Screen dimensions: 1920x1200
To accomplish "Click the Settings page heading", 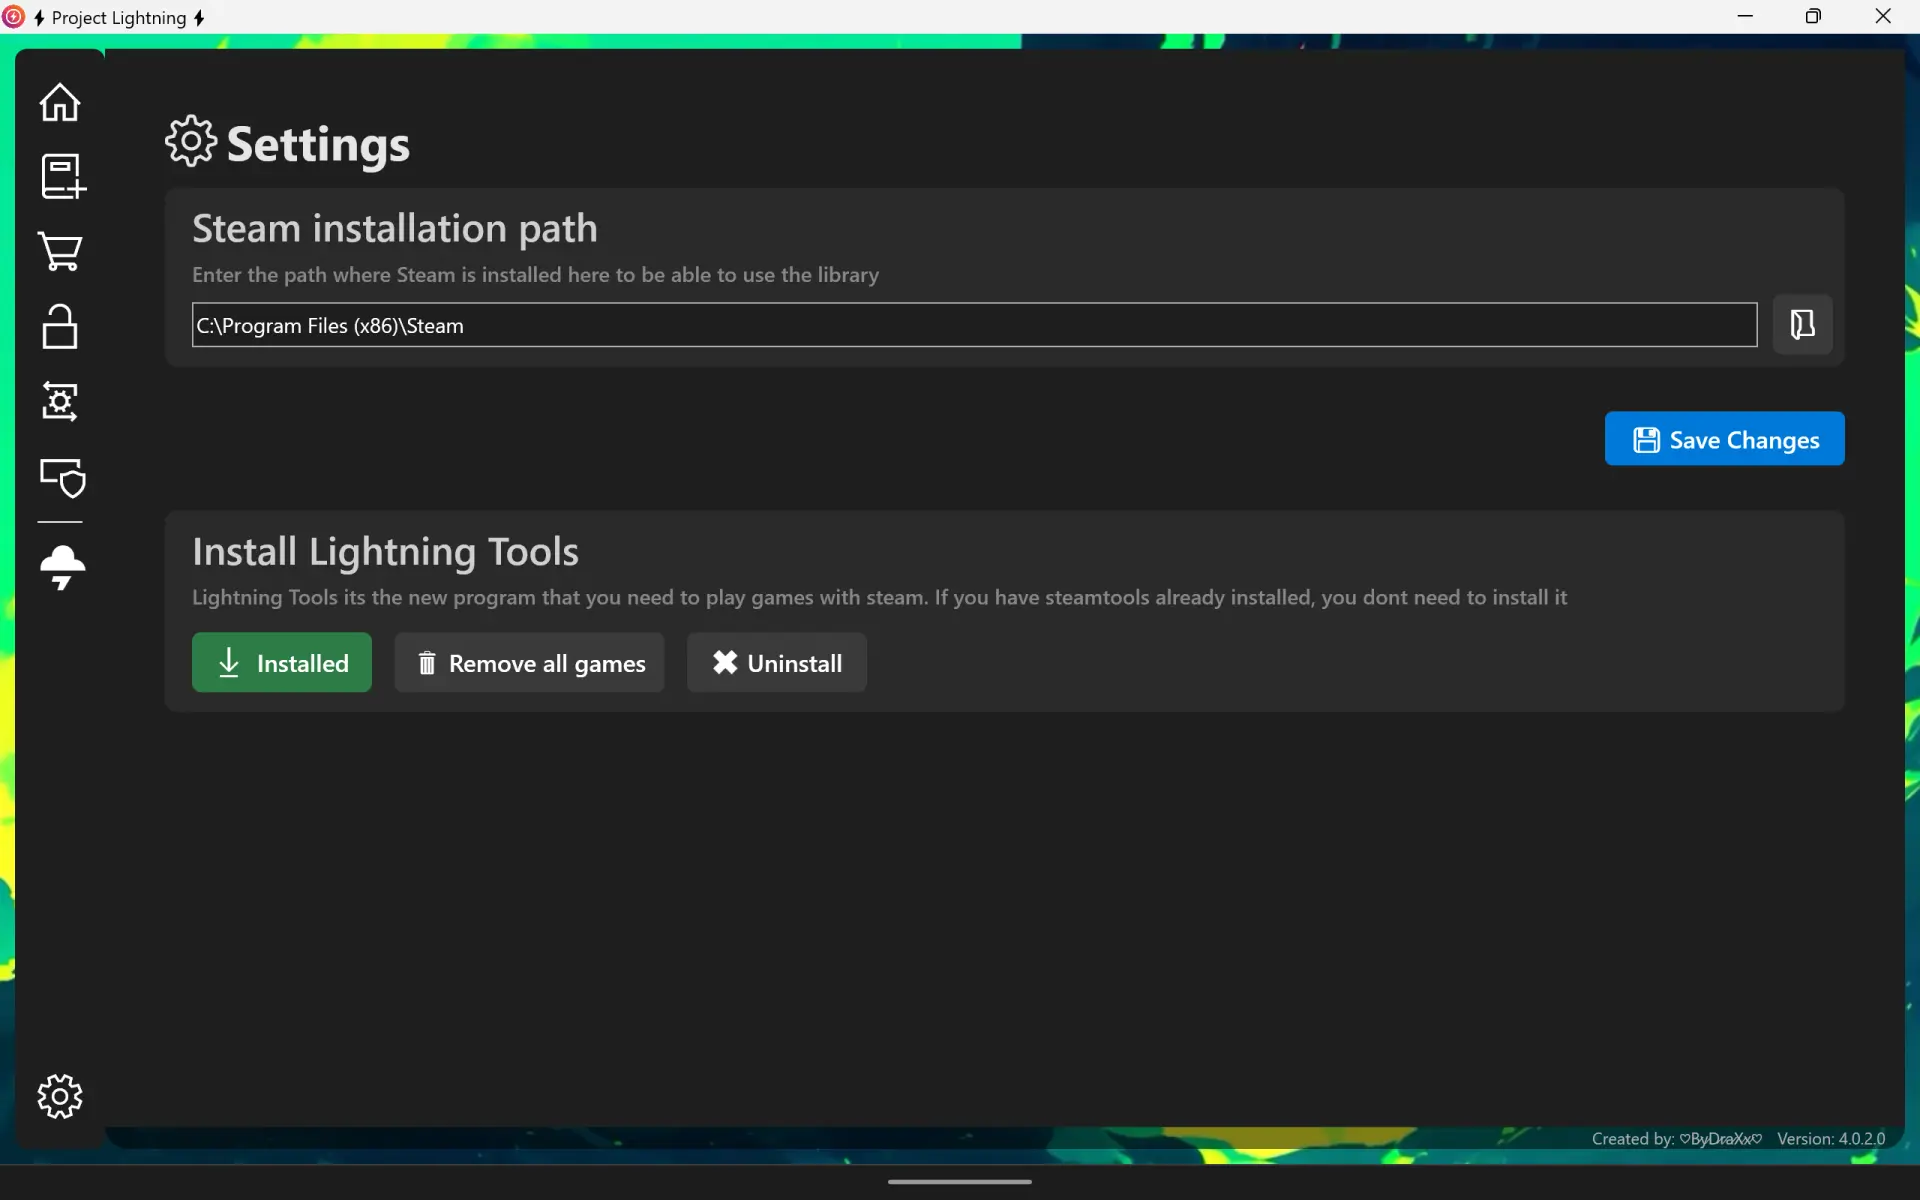I will 318,144.
